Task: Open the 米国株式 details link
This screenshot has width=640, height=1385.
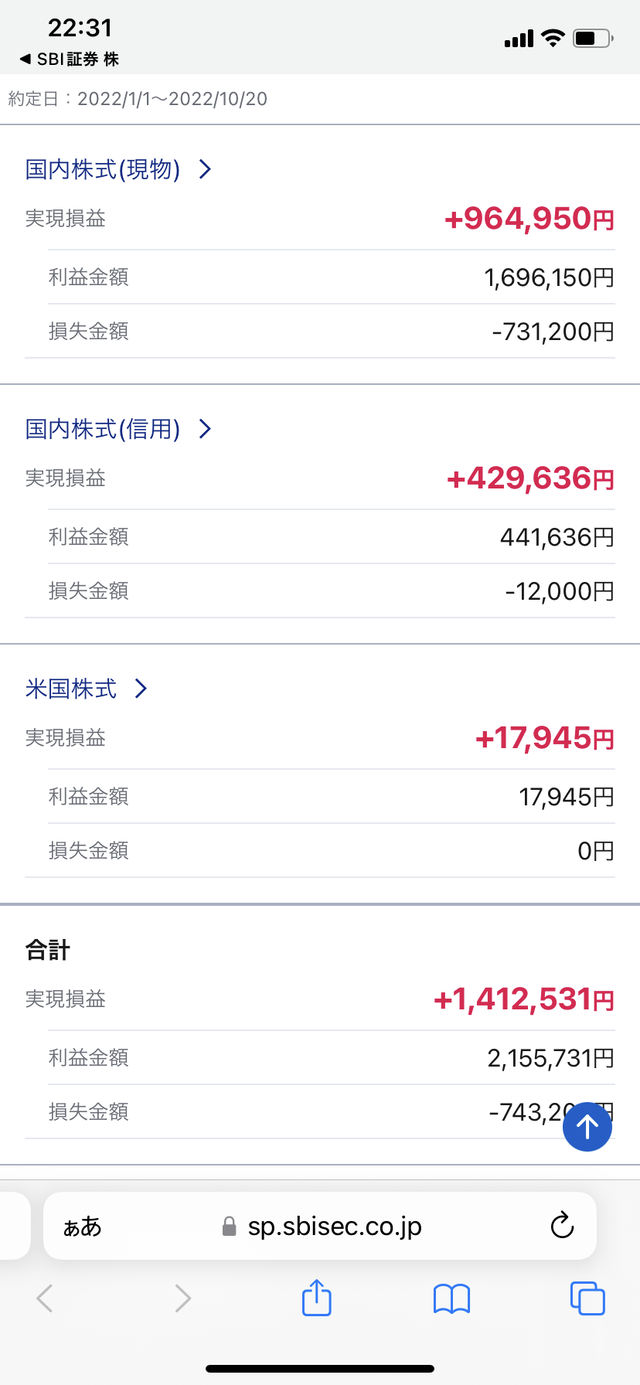Action: (x=71, y=688)
